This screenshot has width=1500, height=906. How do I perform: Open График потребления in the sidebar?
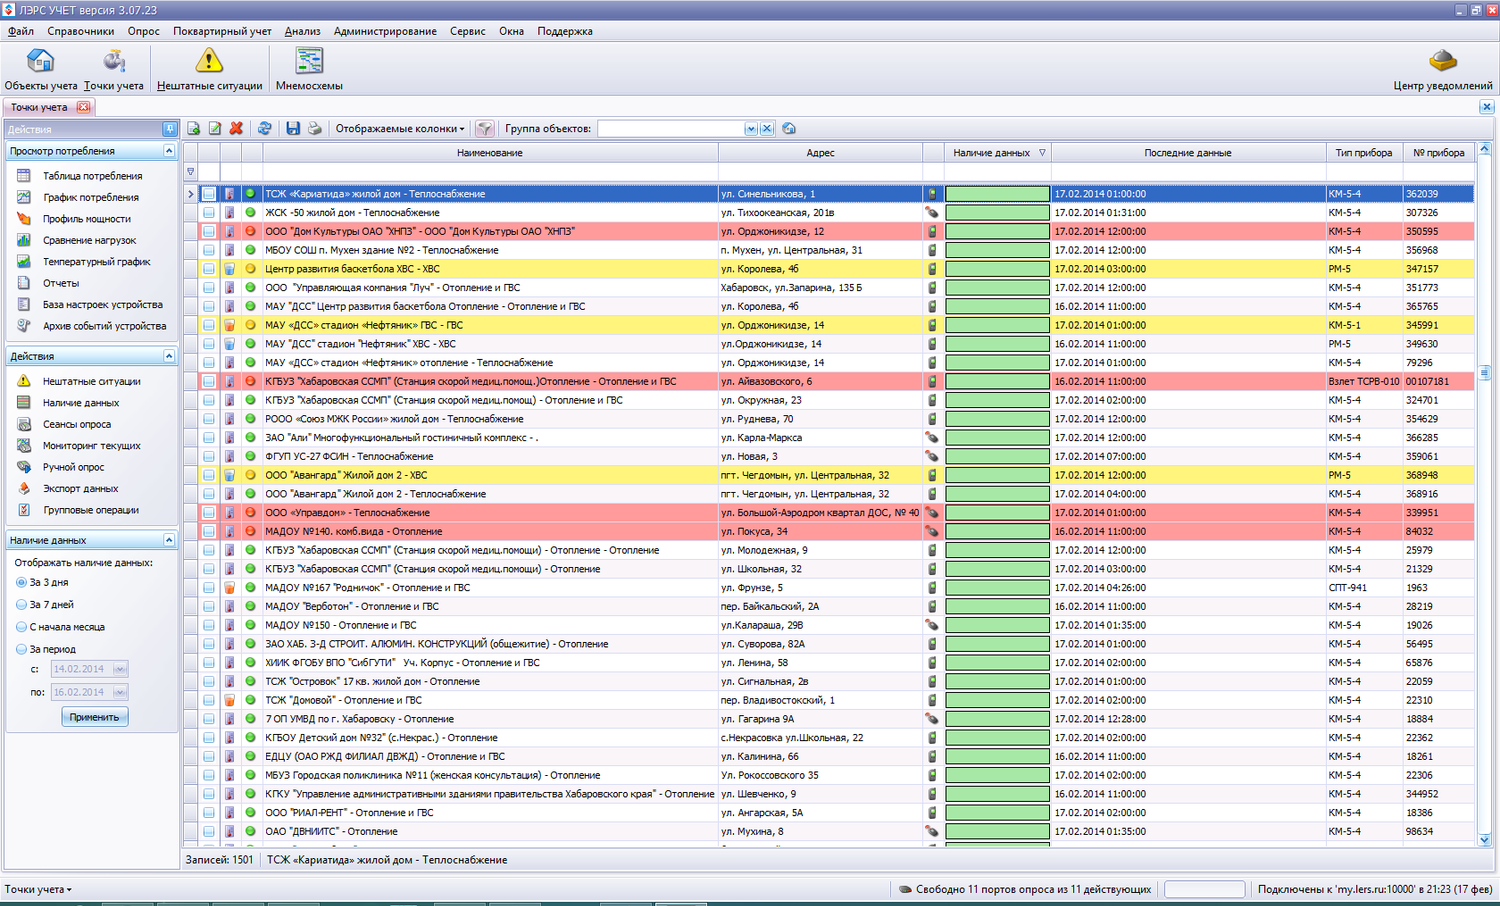pos(90,198)
